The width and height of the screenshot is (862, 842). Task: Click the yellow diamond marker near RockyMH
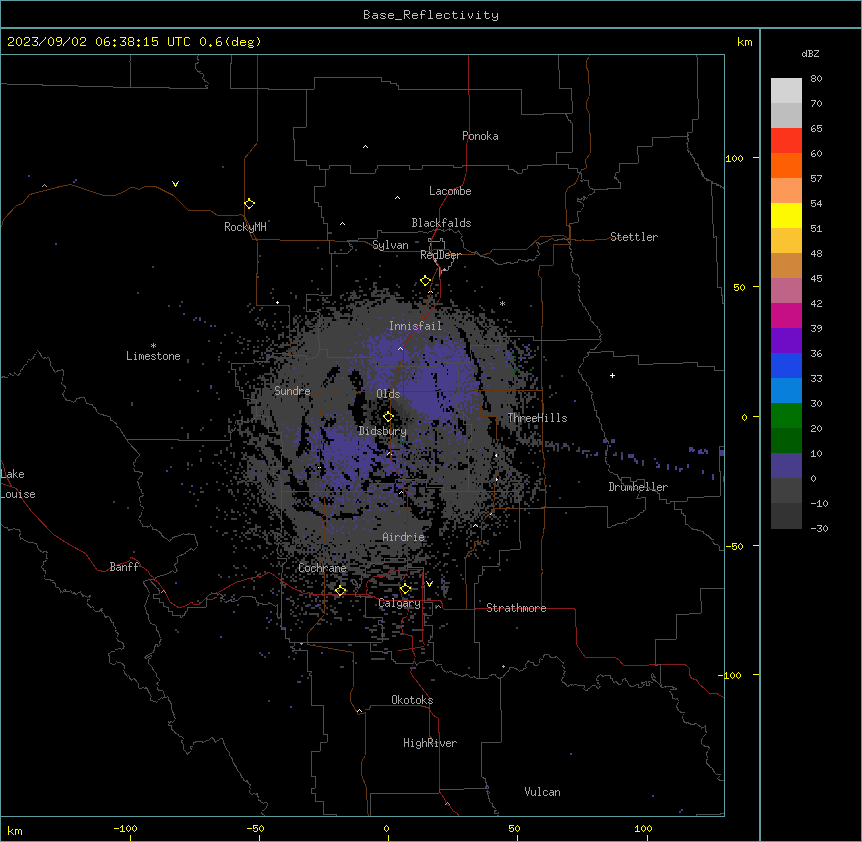(x=249, y=204)
